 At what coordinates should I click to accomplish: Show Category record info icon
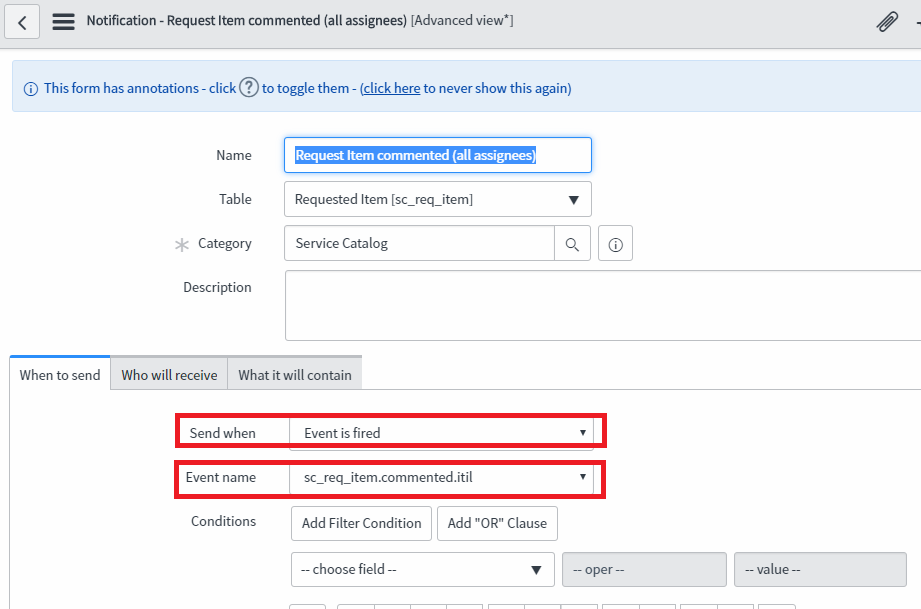[615, 244]
